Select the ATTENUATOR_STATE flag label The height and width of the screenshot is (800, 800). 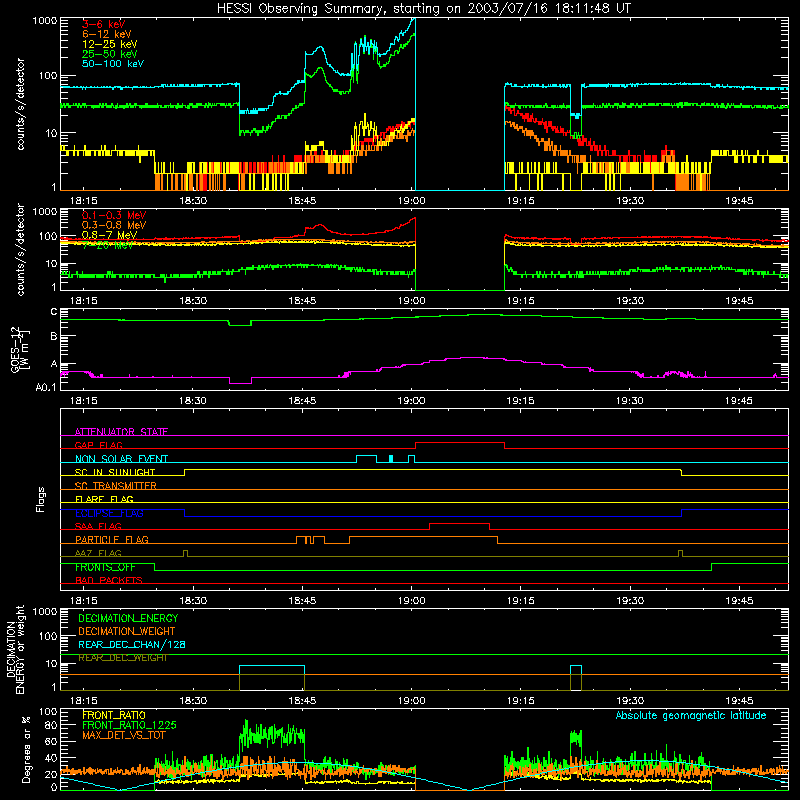pos(121,432)
